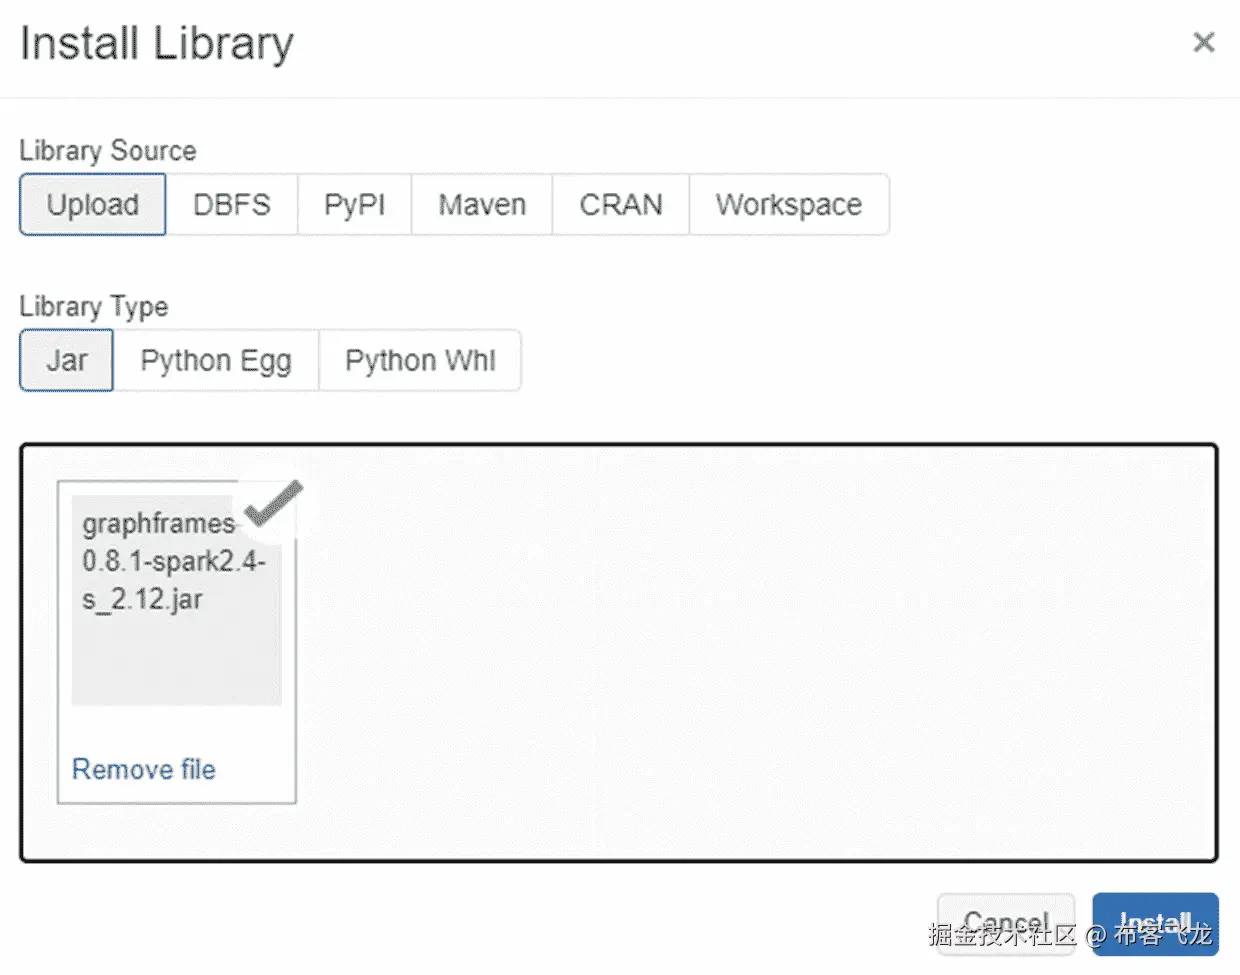Select the DBFS library source
The image size is (1240, 975).
(x=232, y=204)
